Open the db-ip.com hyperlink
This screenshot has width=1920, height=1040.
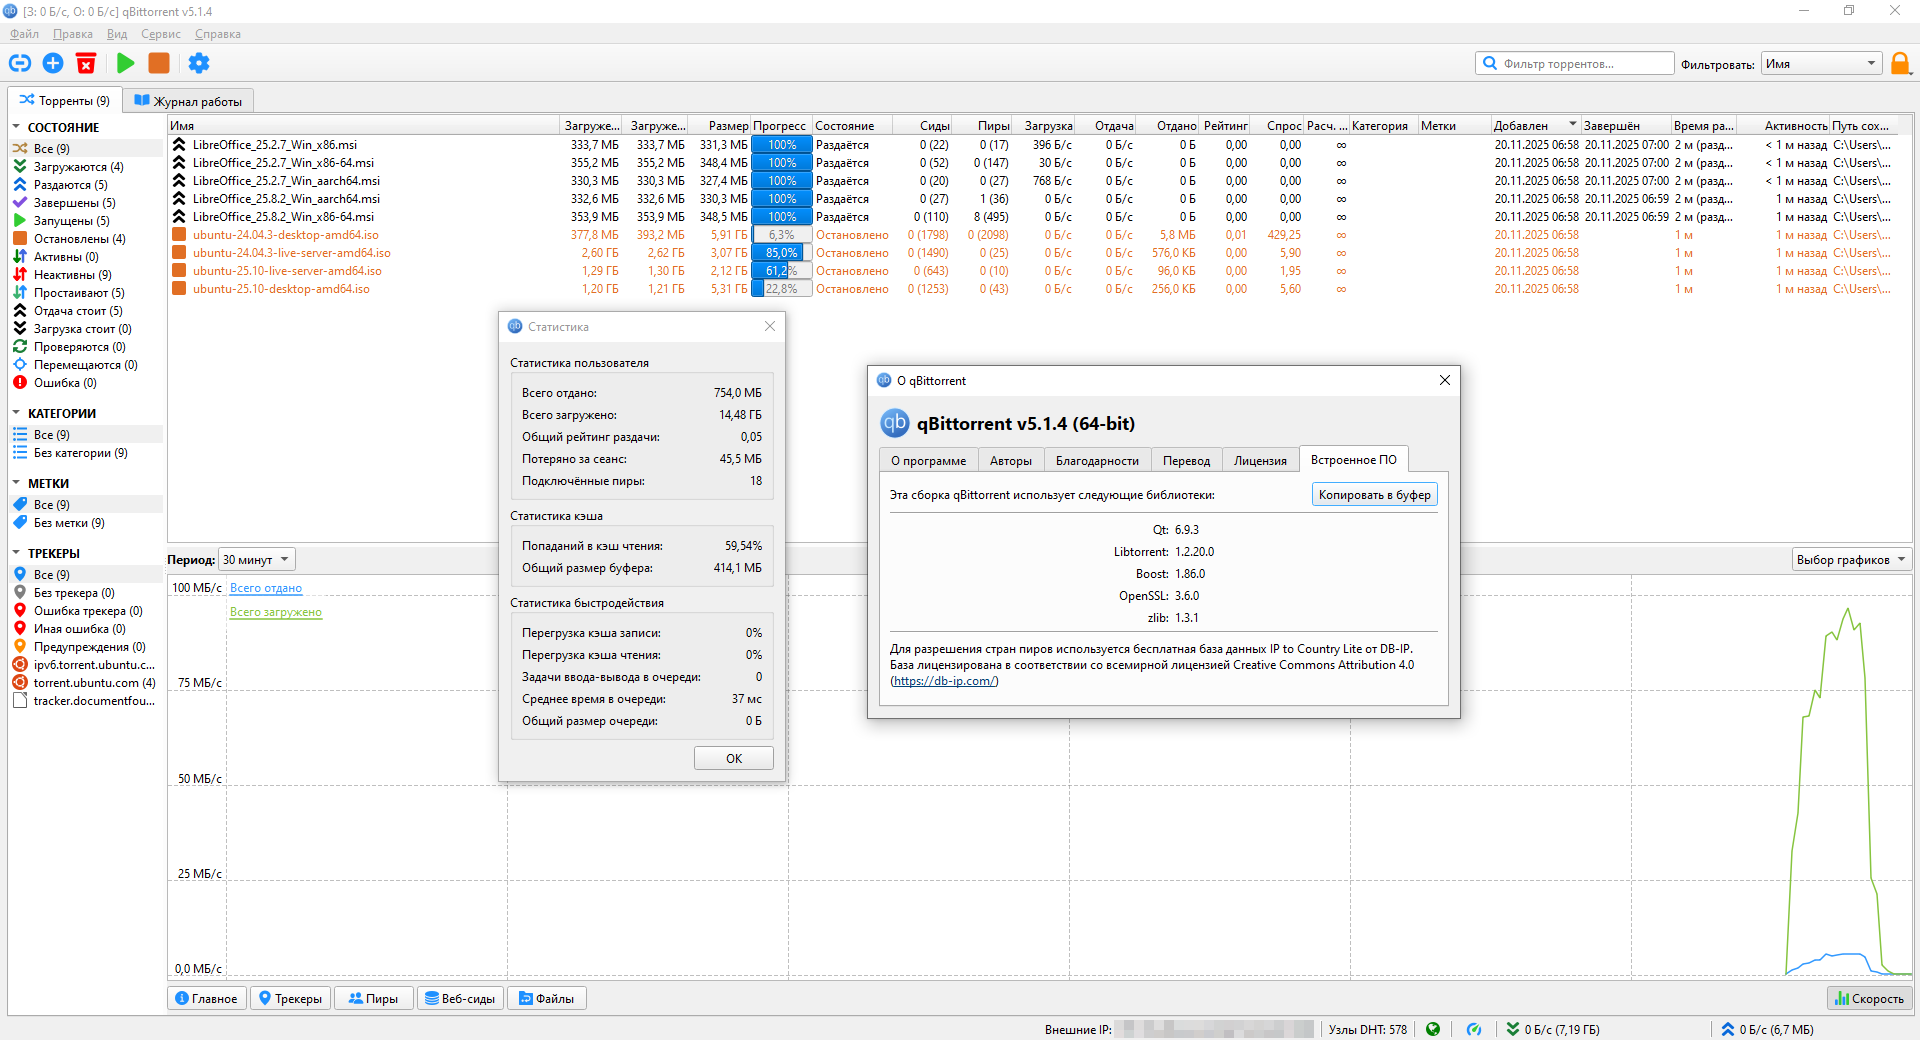944,681
